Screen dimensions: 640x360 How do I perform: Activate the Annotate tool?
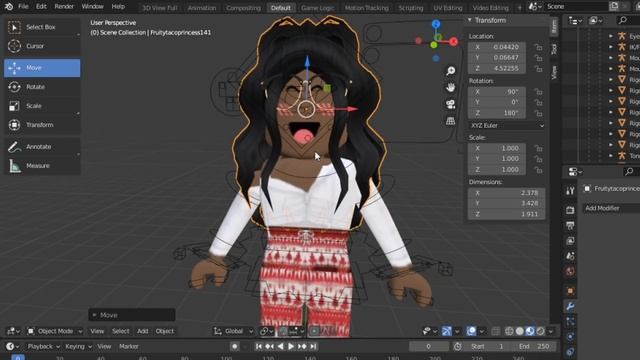point(42,147)
